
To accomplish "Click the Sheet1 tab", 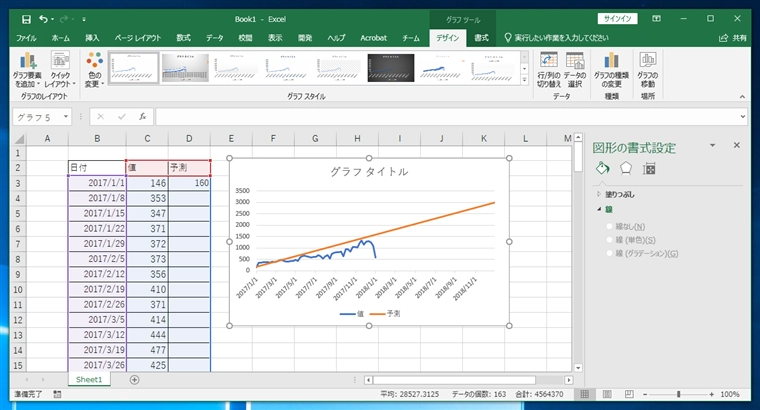I will tap(89, 379).
